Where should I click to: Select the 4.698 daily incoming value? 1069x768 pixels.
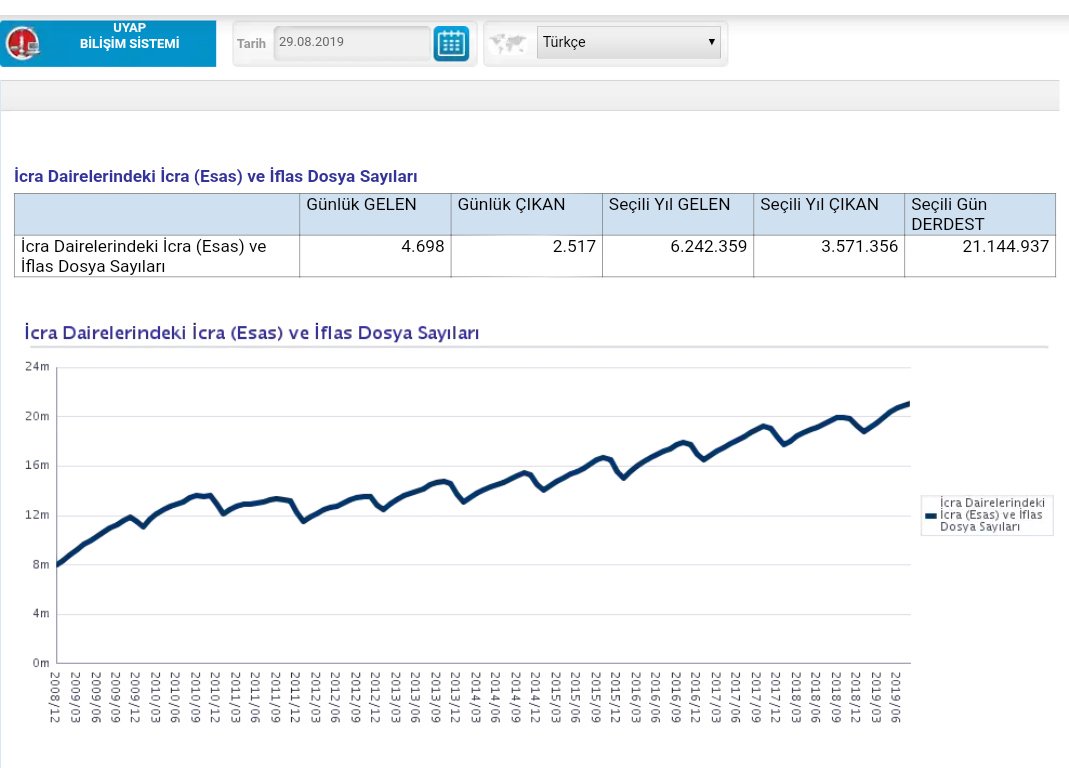pos(423,246)
